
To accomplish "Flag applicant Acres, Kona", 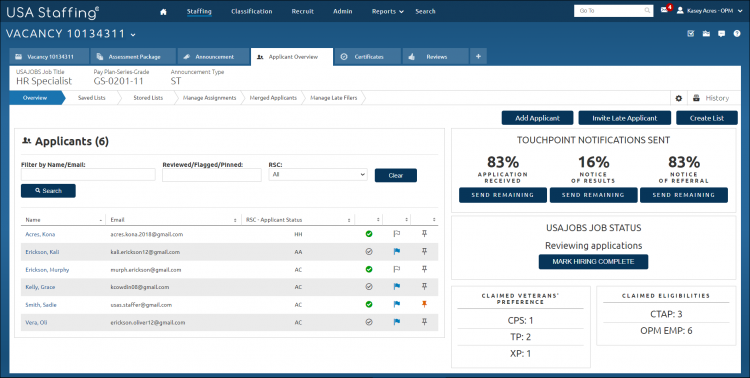I will tap(397, 234).
